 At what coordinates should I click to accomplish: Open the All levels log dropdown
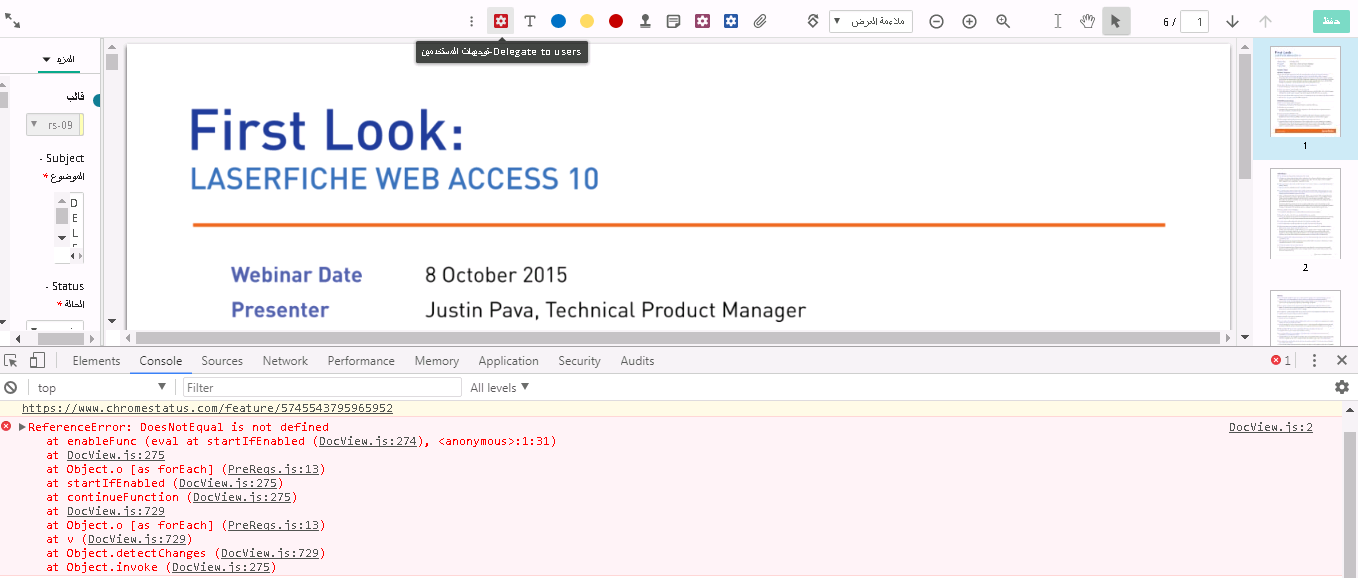click(500, 388)
